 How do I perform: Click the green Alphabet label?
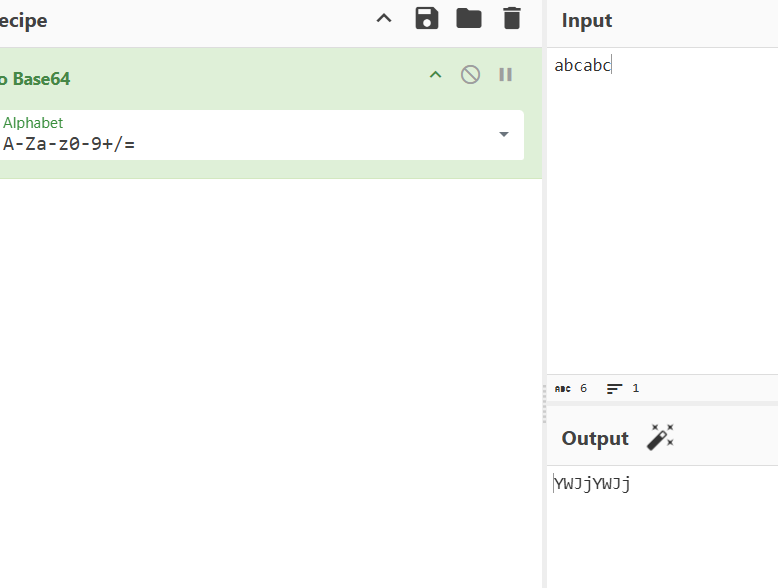pyautogui.click(x=33, y=123)
